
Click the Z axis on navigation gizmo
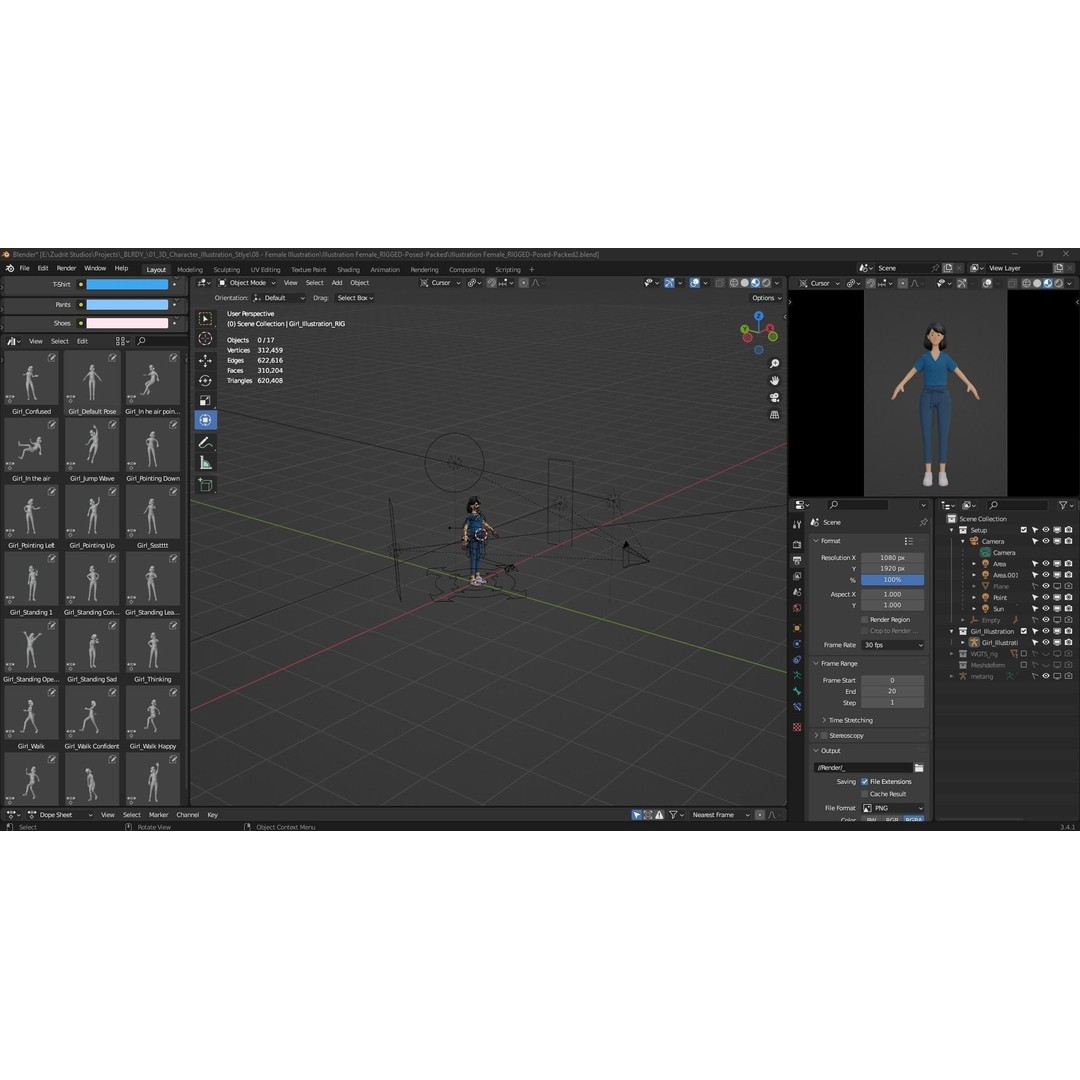click(758, 315)
